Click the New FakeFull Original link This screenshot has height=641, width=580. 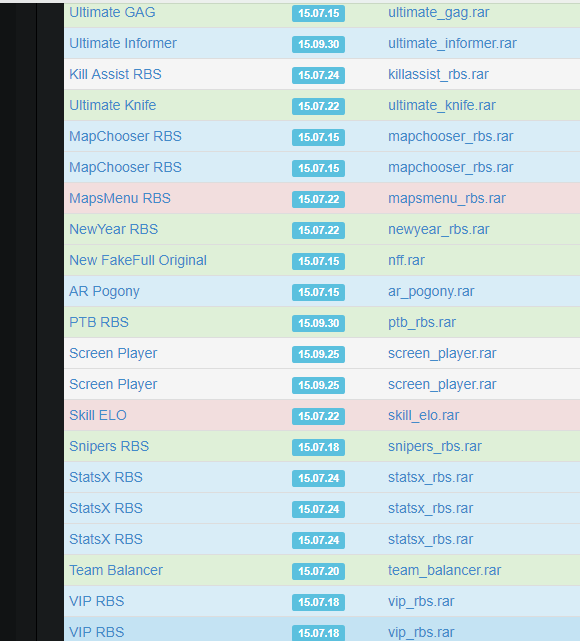click(138, 260)
